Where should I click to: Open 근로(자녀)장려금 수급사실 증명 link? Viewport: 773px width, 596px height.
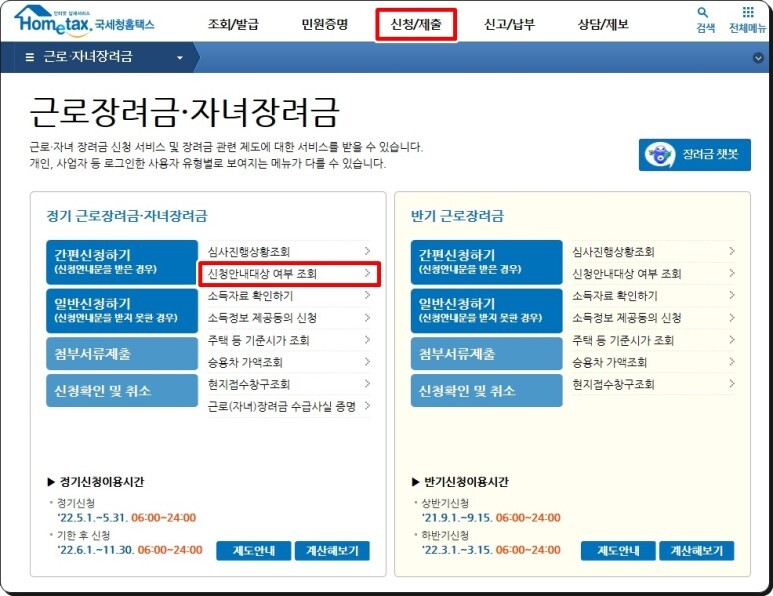pos(289,406)
